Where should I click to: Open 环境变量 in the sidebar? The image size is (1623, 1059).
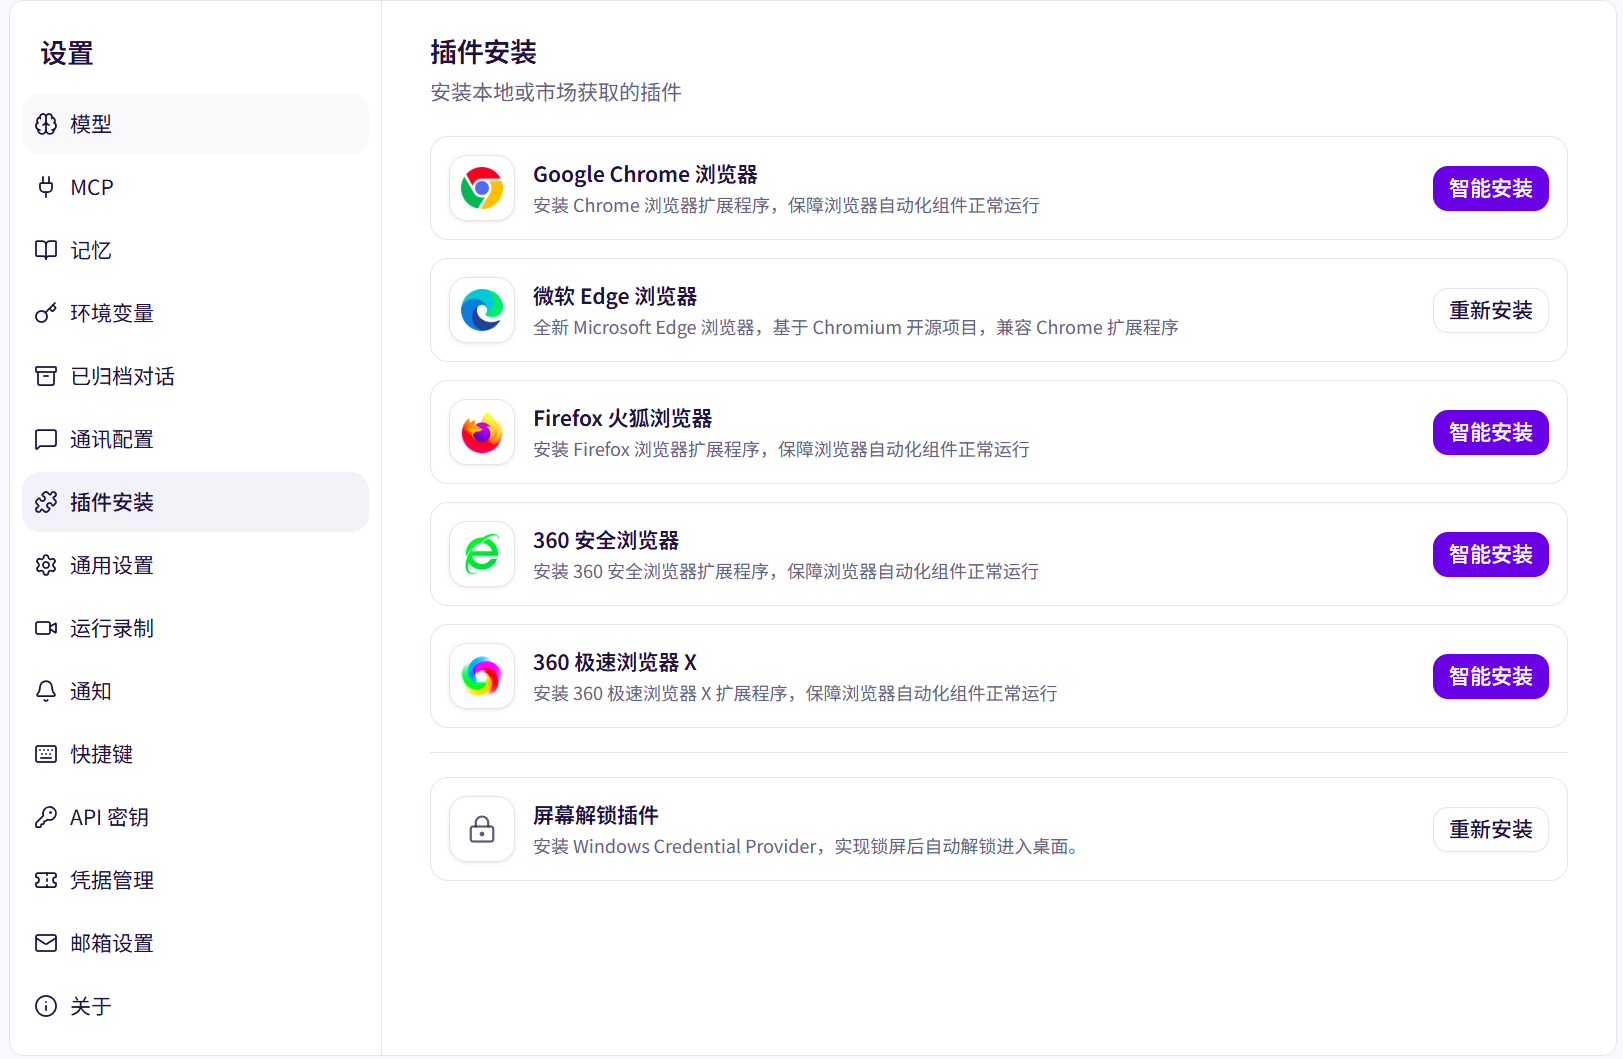[196, 313]
